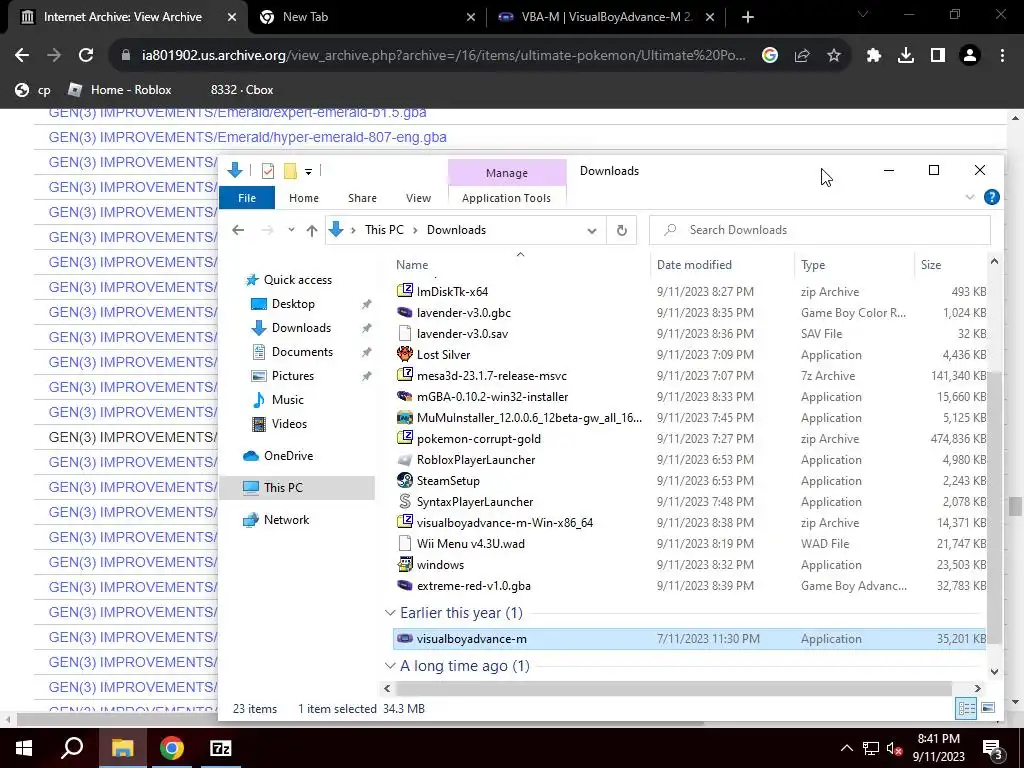
Task: Open Windows Search from the taskbar
Action: click(72, 748)
